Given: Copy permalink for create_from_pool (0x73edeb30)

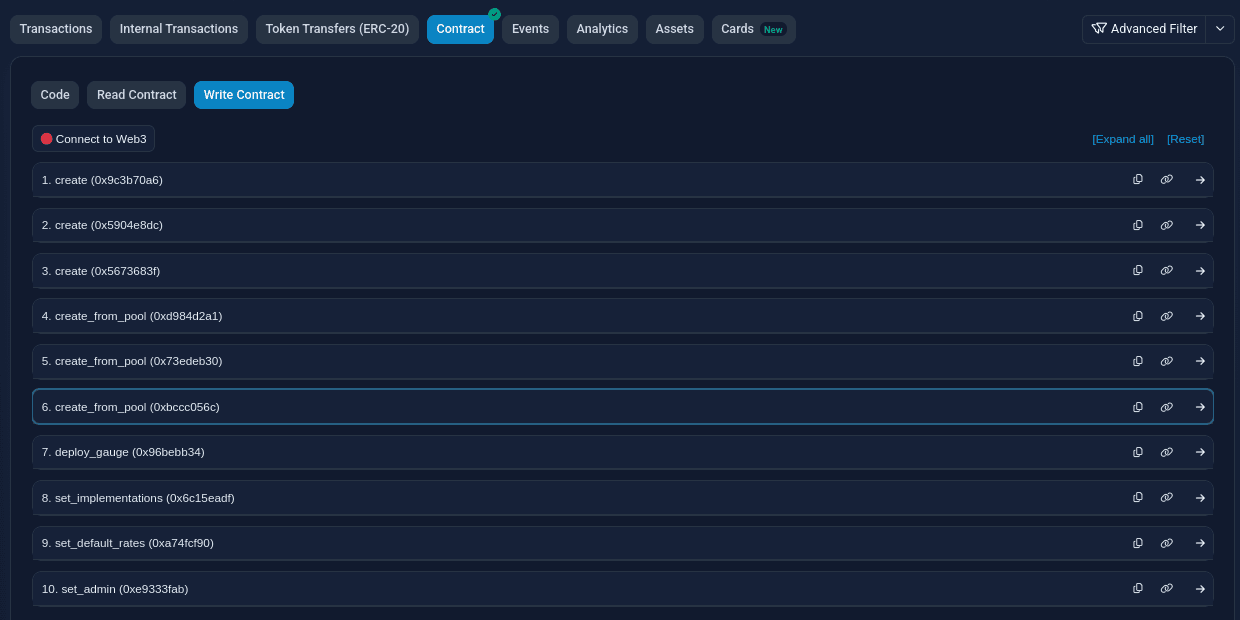Looking at the screenshot, I should click(1167, 361).
